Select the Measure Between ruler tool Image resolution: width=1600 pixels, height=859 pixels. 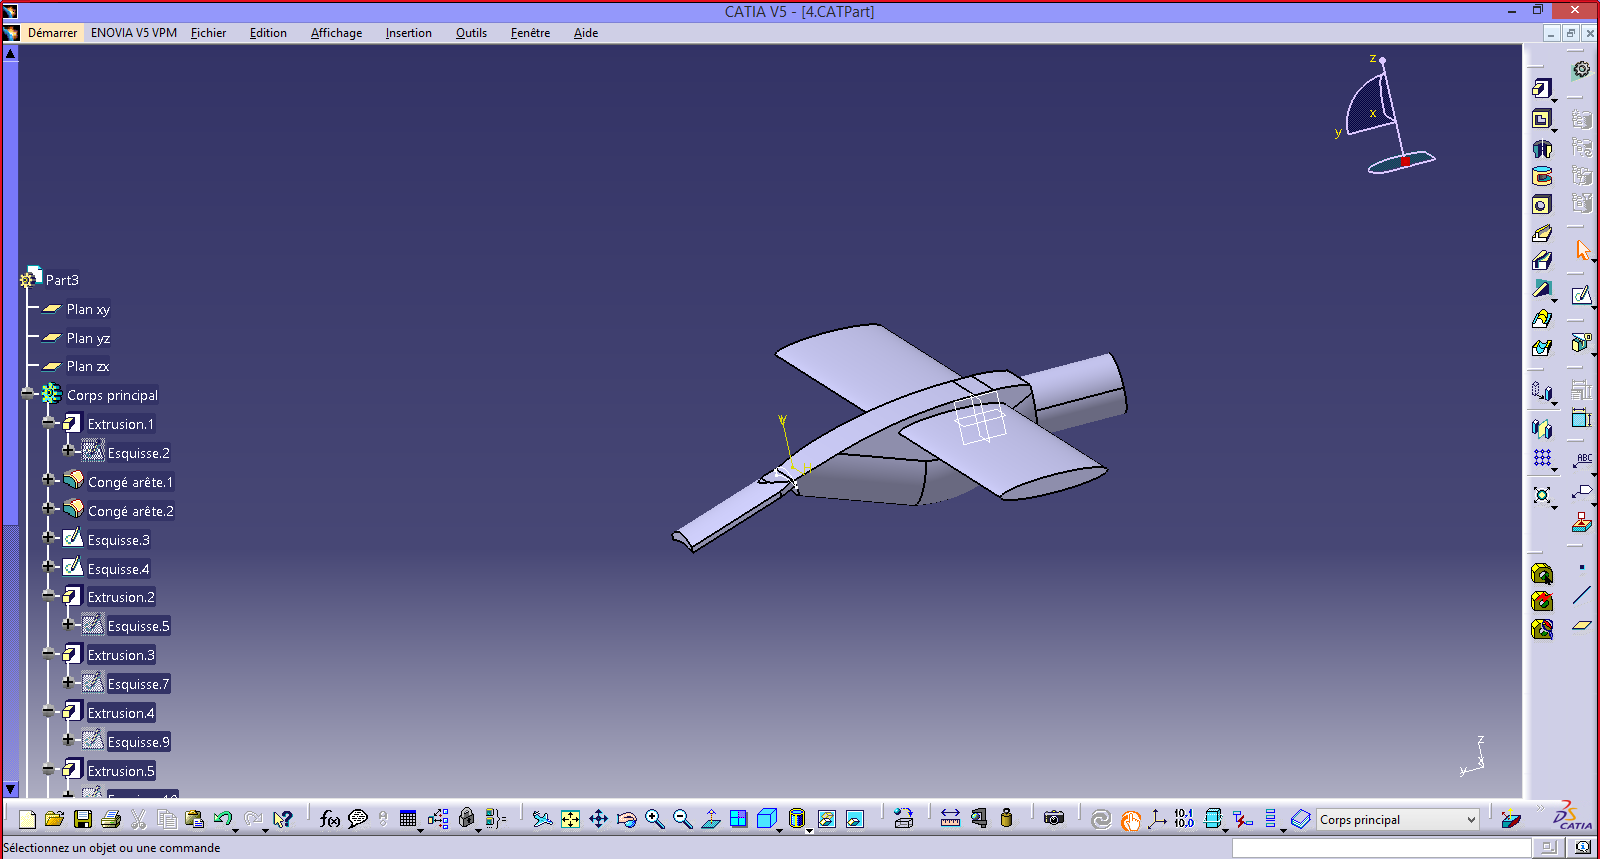coord(950,819)
